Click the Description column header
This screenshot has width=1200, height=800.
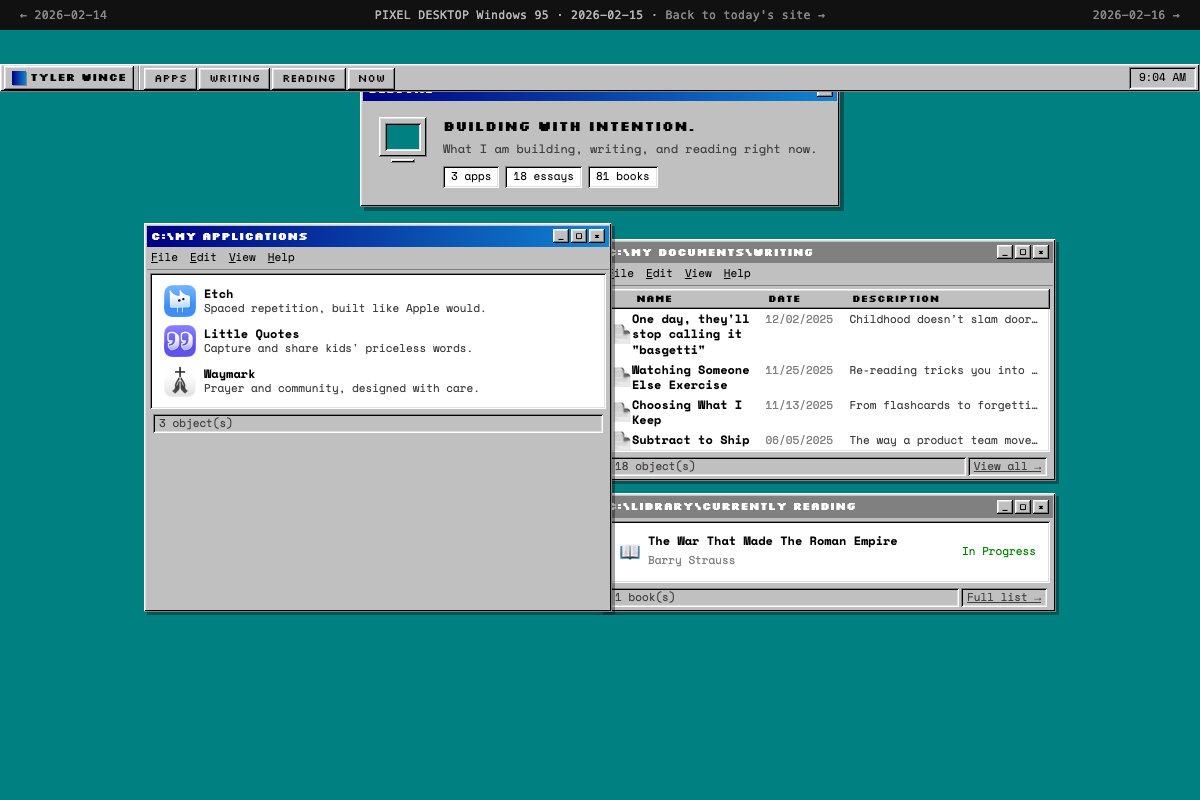(896, 299)
